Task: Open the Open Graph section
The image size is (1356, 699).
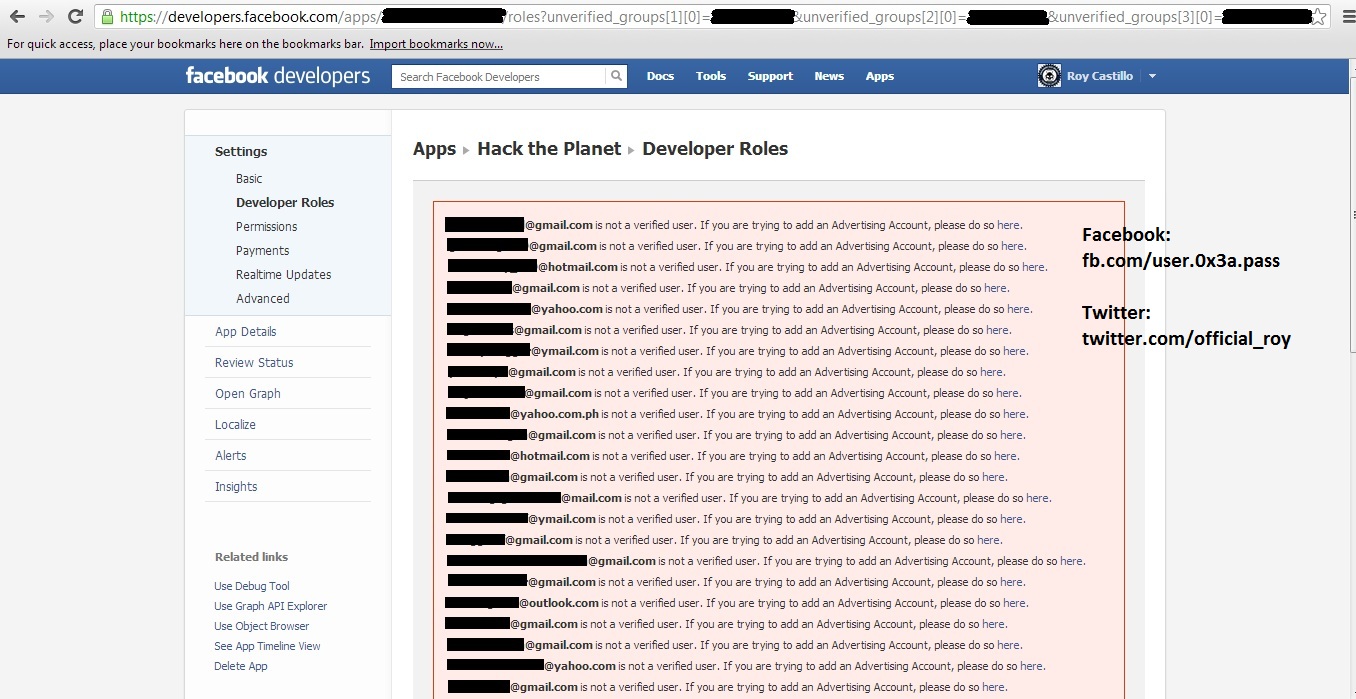Action: (x=248, y=393)
